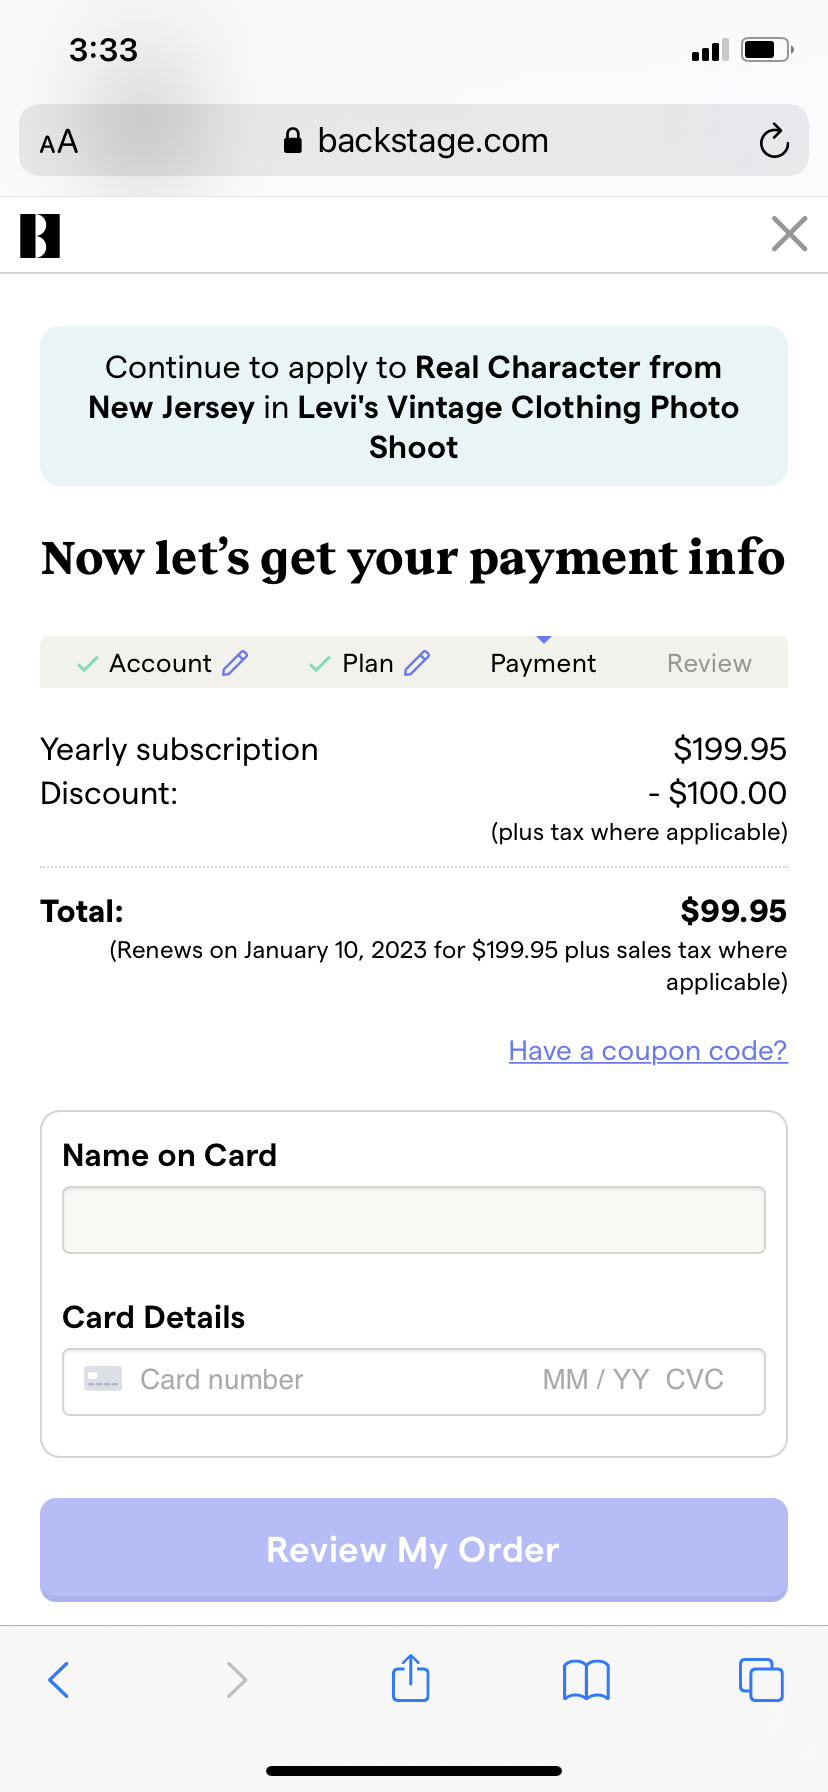Open the AA reader text options
Viewport: 828px width, 1792px height.
(x=59, y=142)
